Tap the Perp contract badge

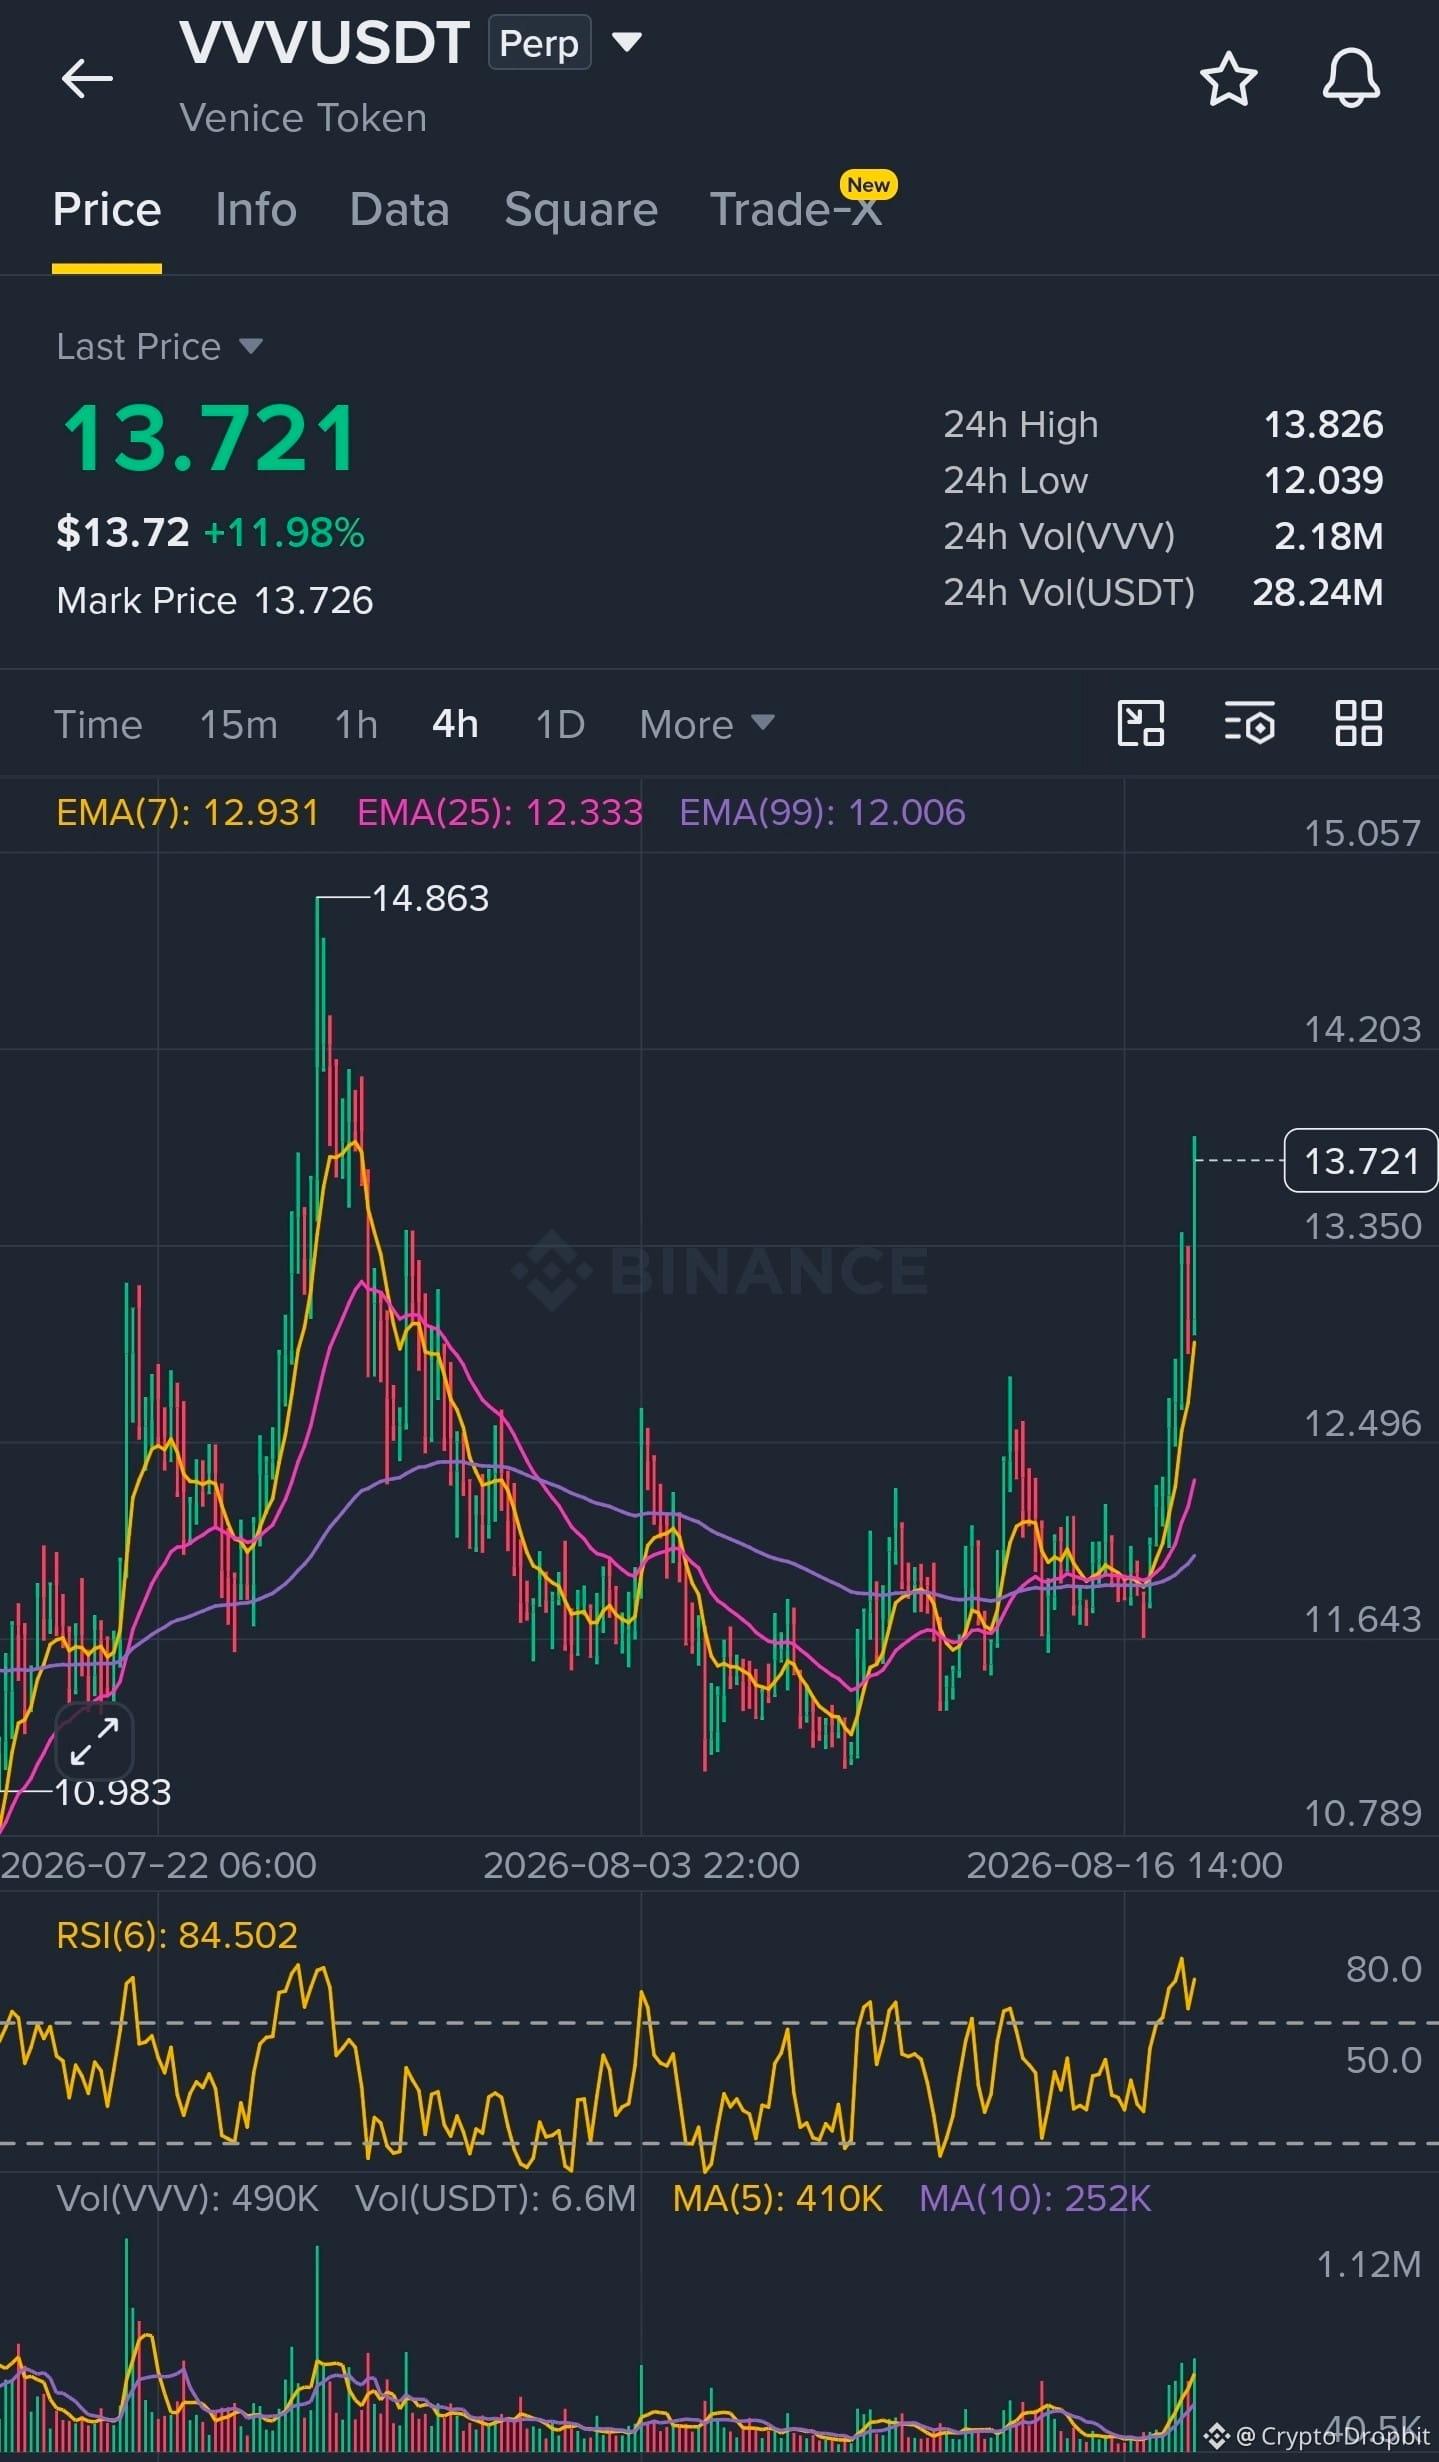[539, 43]
